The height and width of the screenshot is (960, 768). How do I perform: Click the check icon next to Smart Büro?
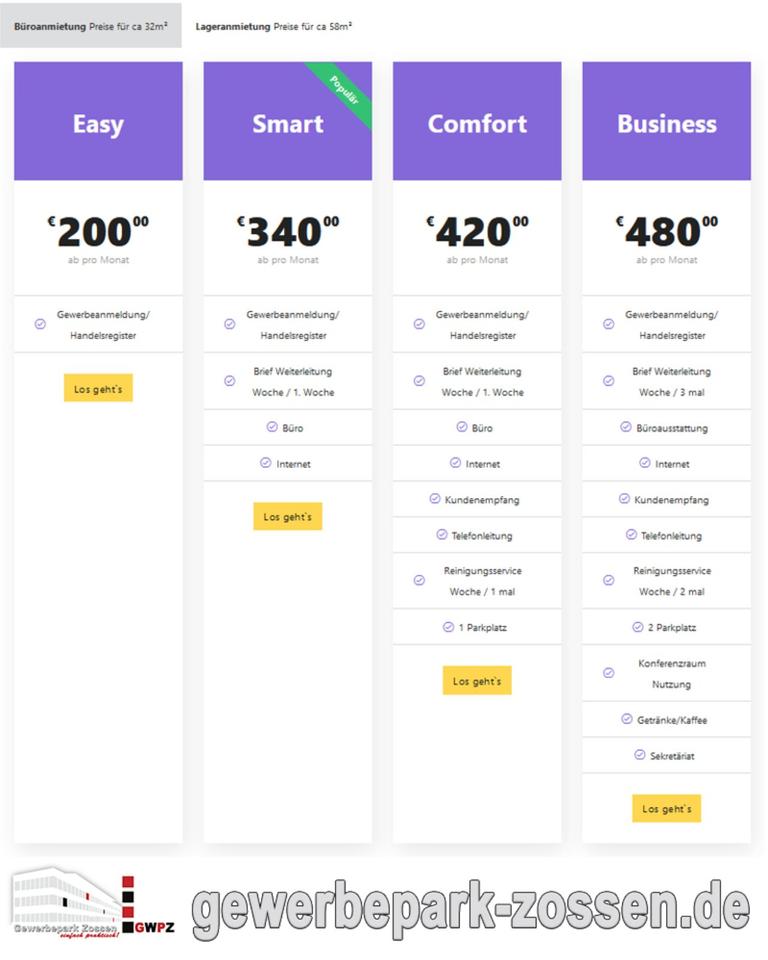coord(272,427)
